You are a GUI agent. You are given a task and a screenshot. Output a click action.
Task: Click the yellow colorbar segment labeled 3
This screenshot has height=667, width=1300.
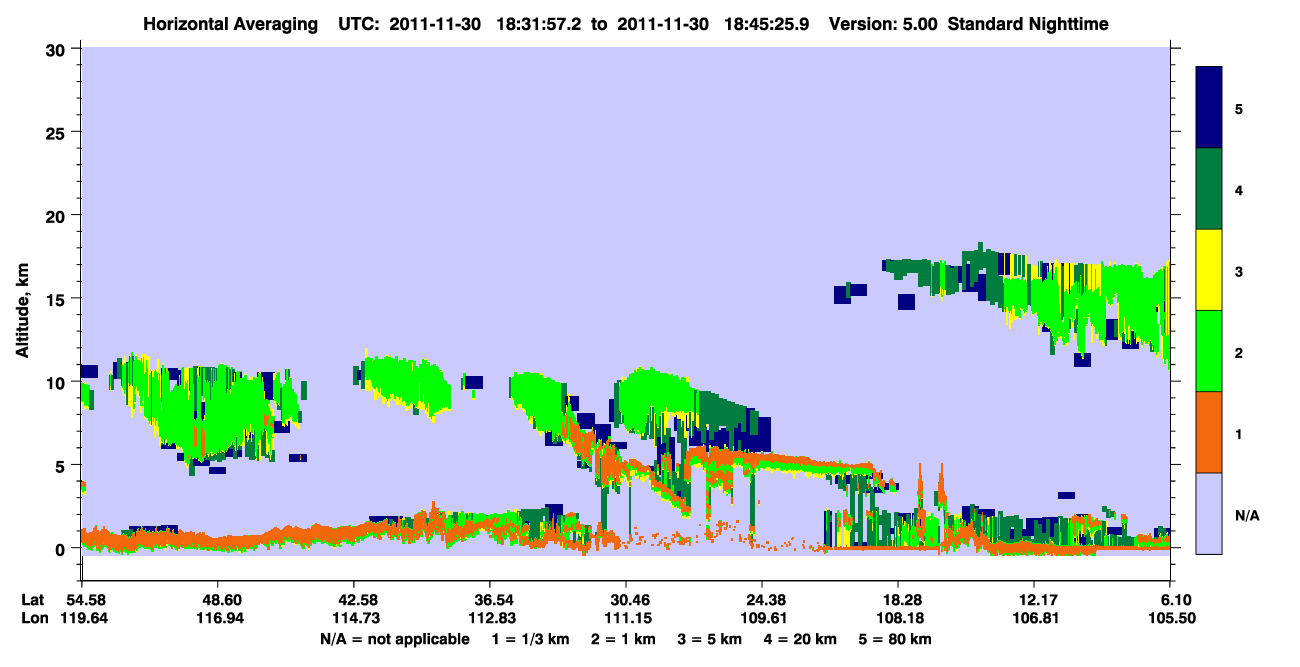point(1209,270)
